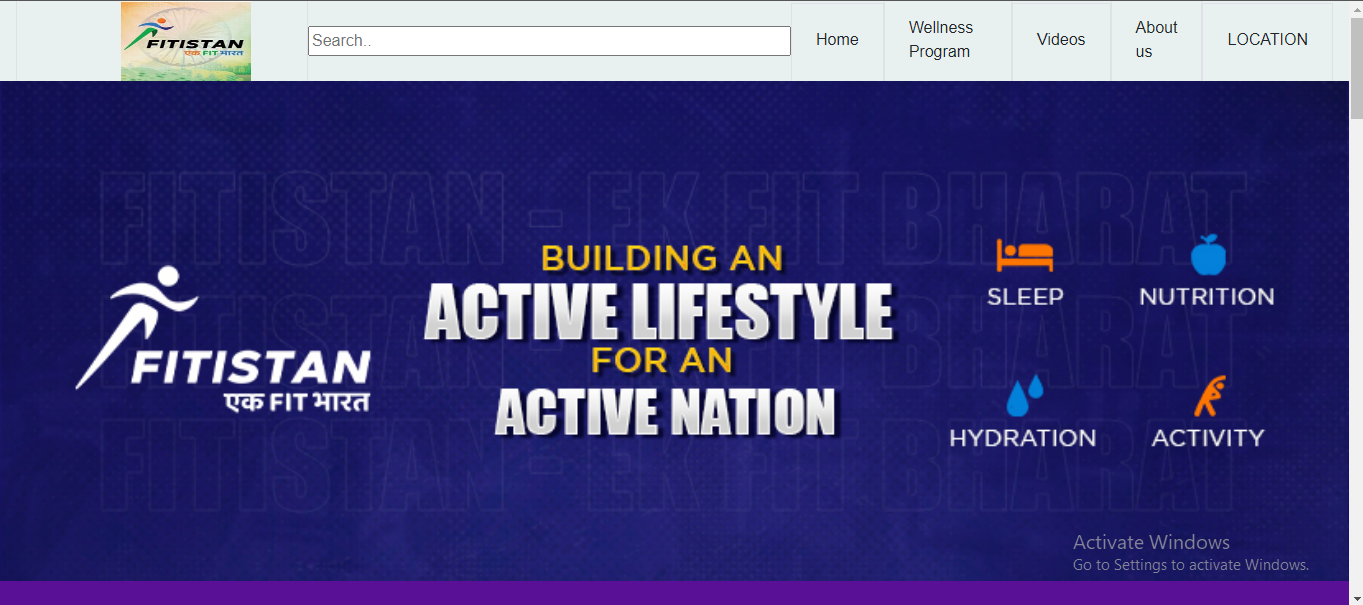
Task: Click inside the Search text field
Action: coord(549,41)
